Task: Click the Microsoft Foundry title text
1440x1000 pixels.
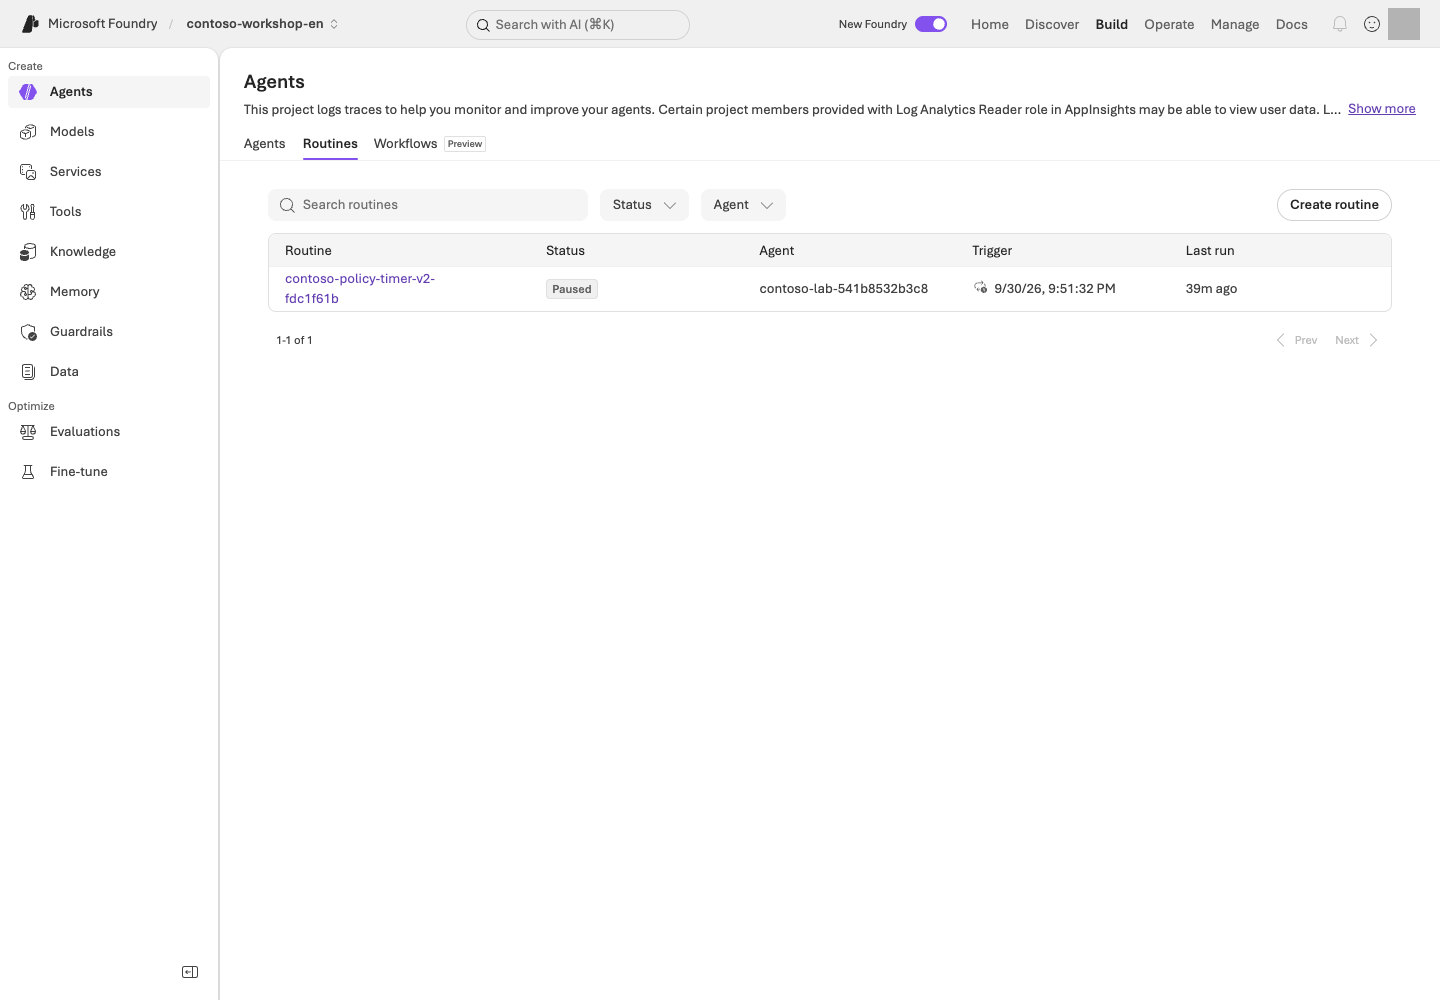Action: pos(103,24)
